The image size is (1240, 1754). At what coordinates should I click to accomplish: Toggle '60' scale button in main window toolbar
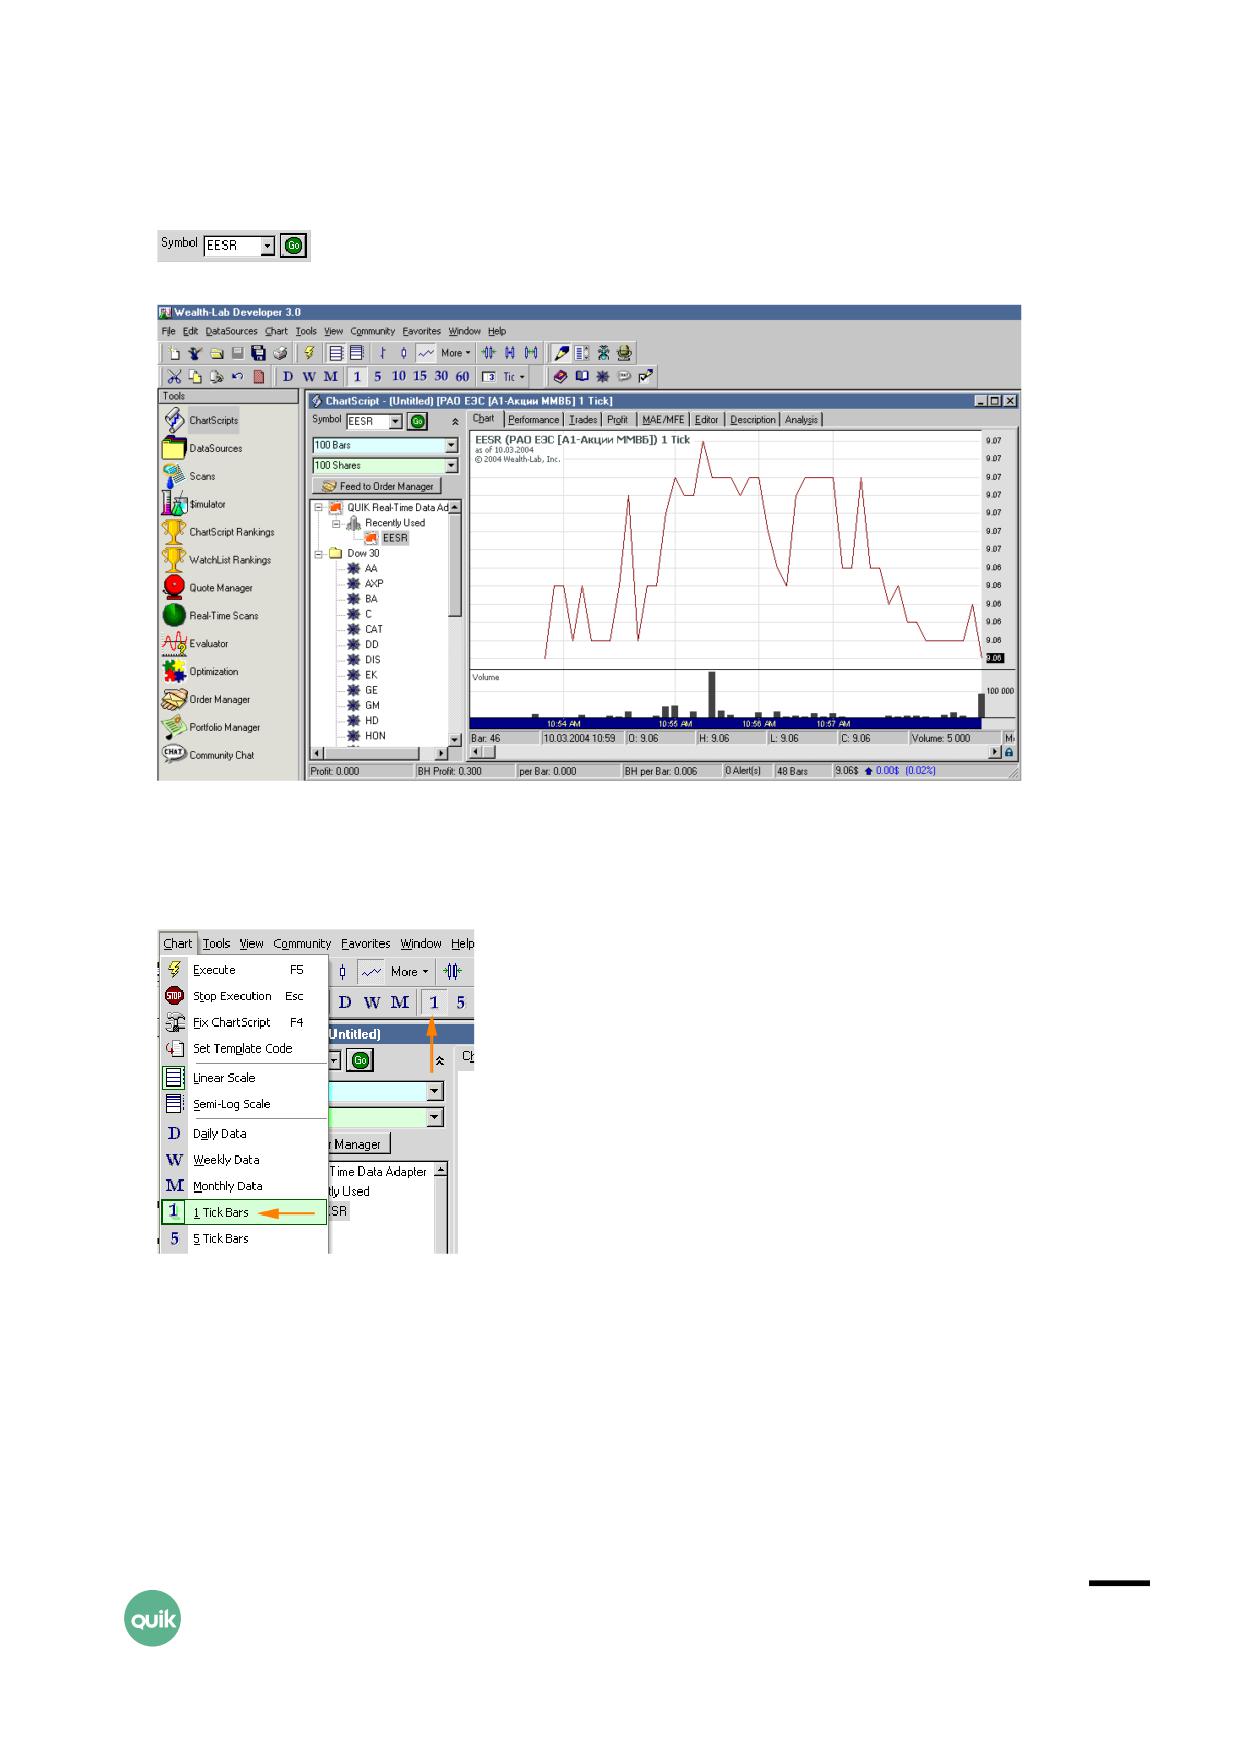[462, 377]
